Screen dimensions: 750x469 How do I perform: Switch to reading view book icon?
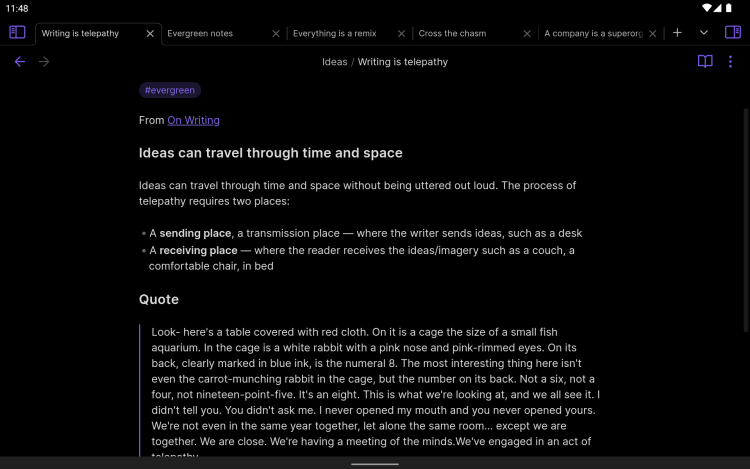pos(705,62)
